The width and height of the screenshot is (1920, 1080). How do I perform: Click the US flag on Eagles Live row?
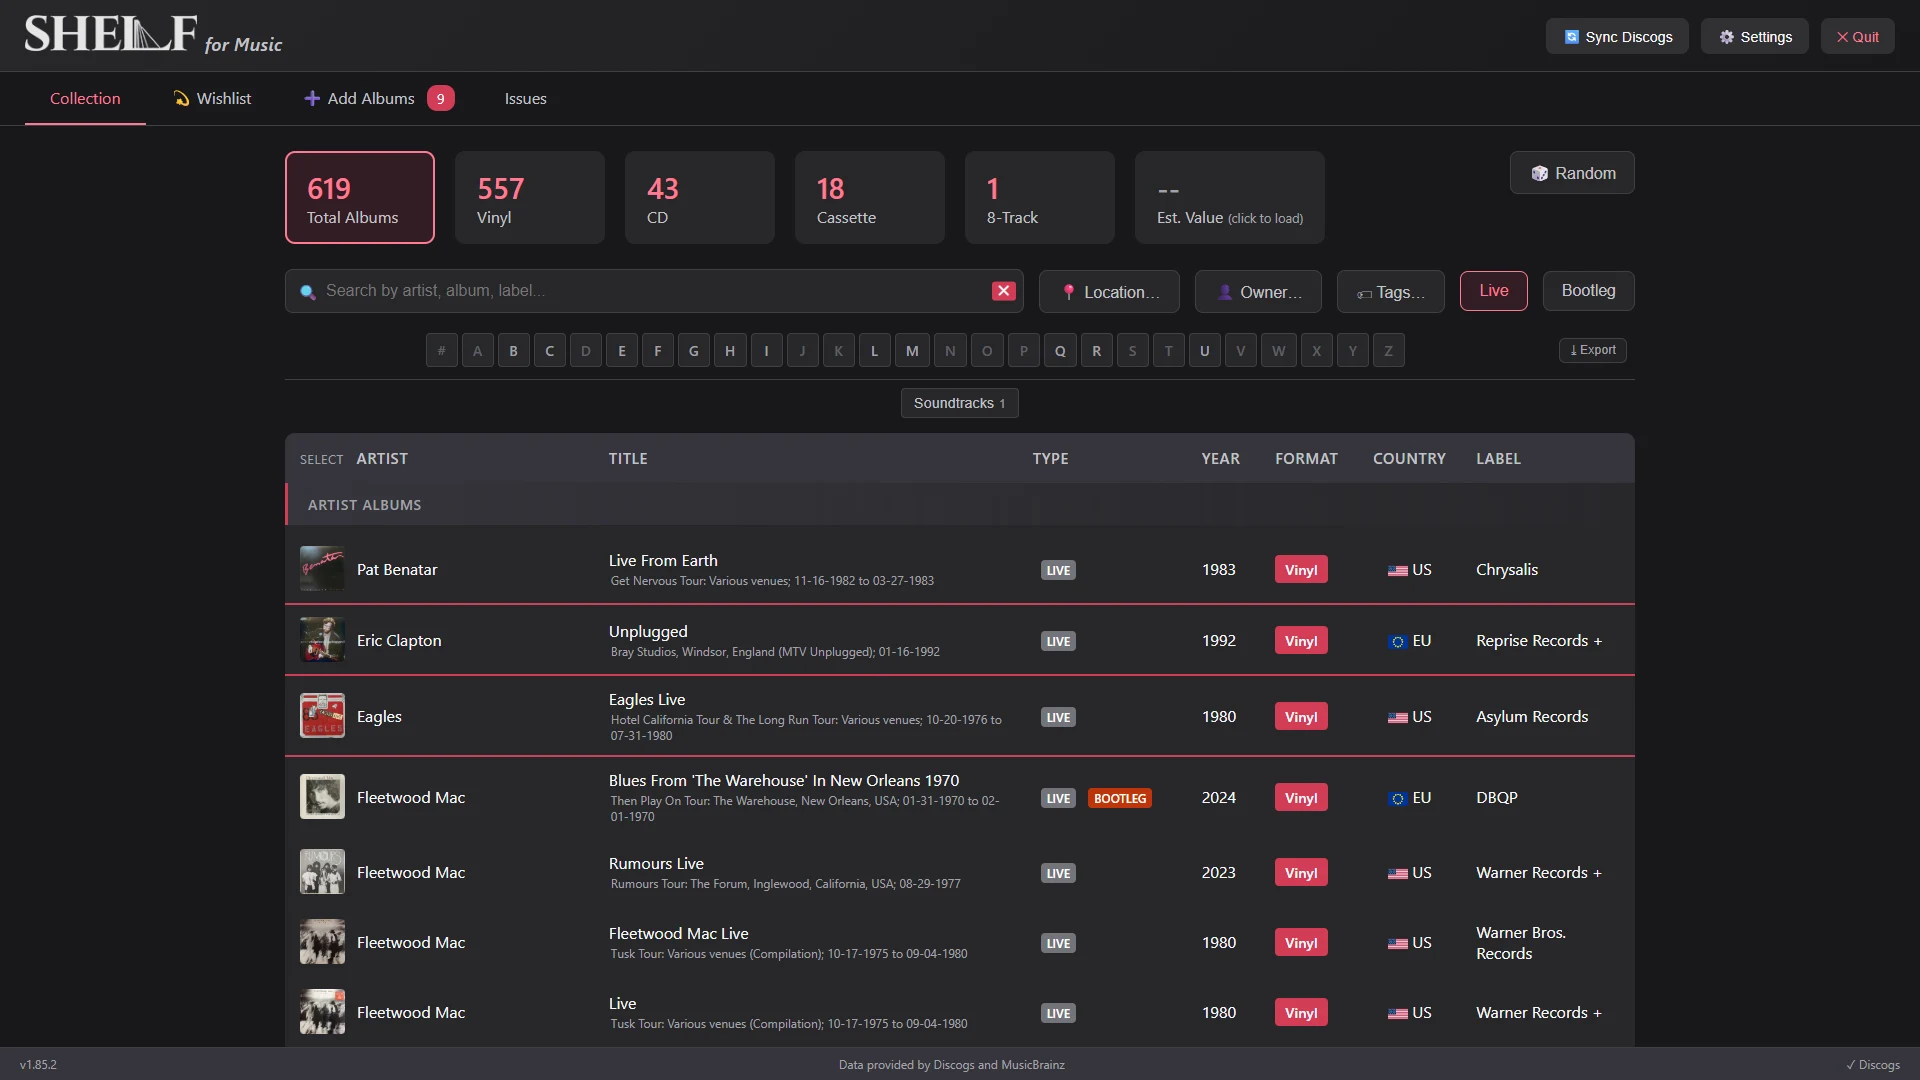(1398, 718)
